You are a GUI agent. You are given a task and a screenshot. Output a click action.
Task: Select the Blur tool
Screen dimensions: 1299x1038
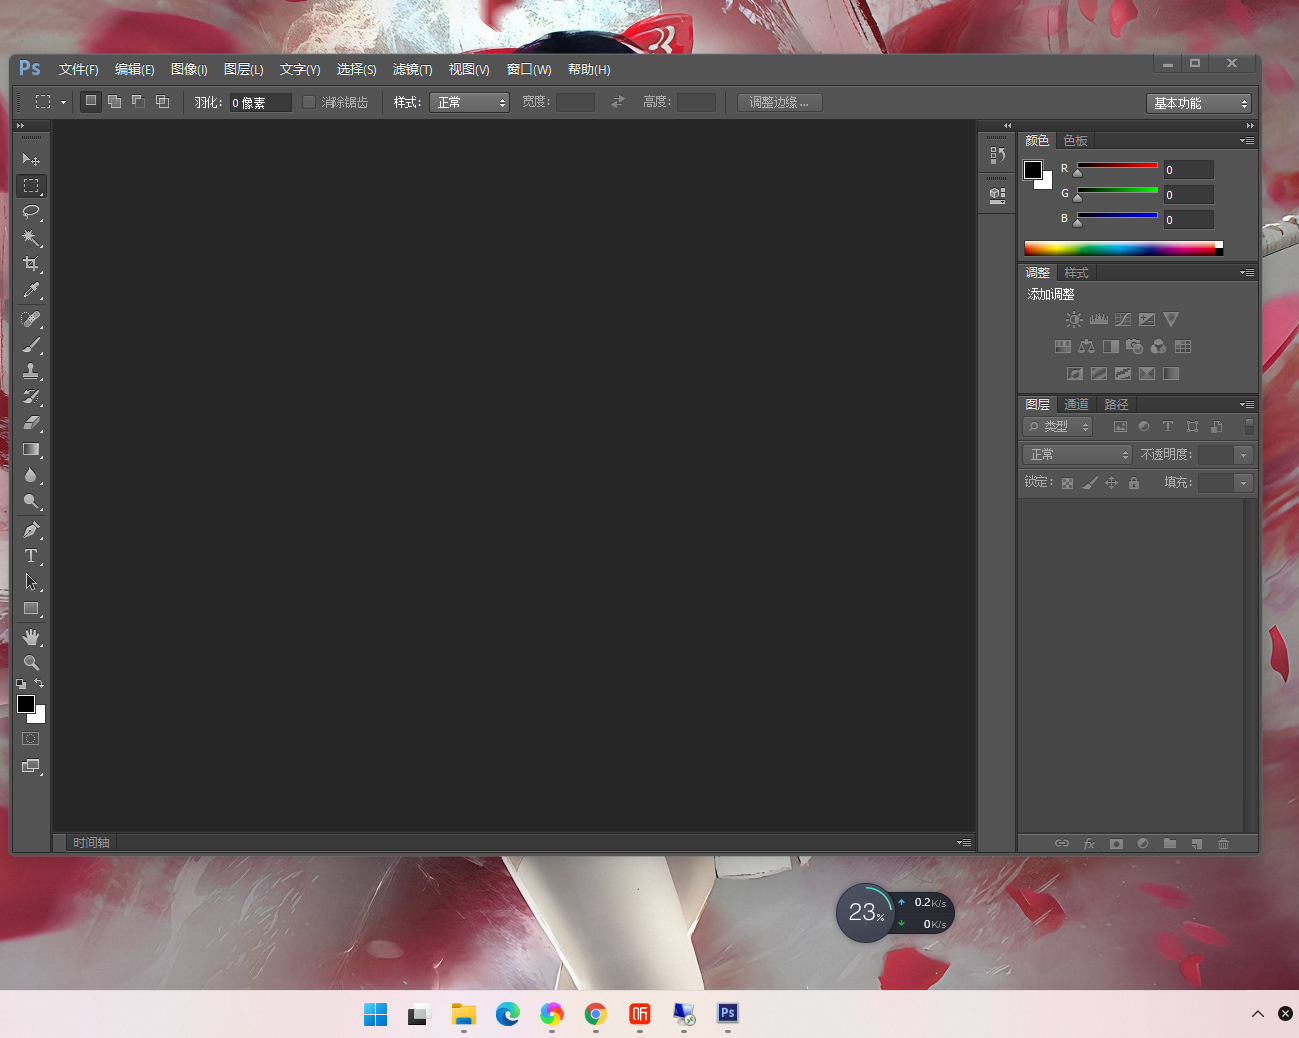pos(31,475)
